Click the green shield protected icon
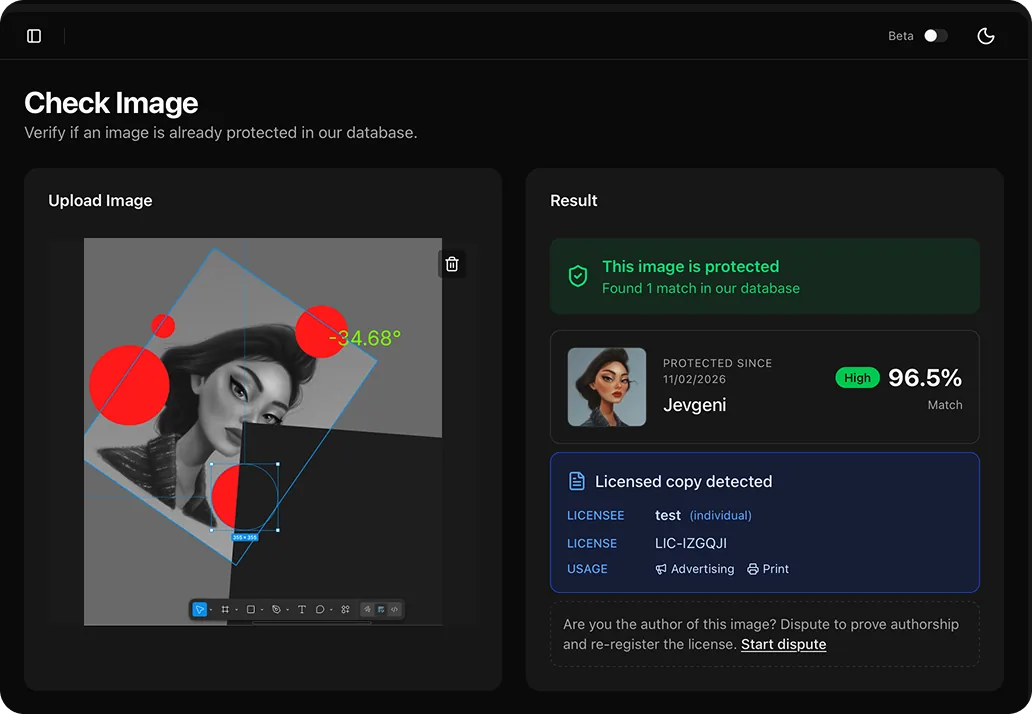 tap(578, 276)
